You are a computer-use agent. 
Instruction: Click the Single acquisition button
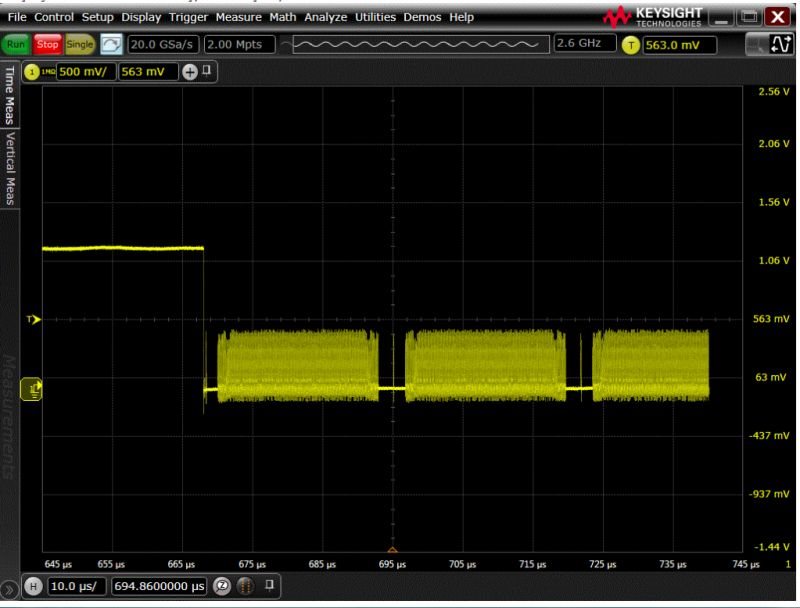pos(80,44)
